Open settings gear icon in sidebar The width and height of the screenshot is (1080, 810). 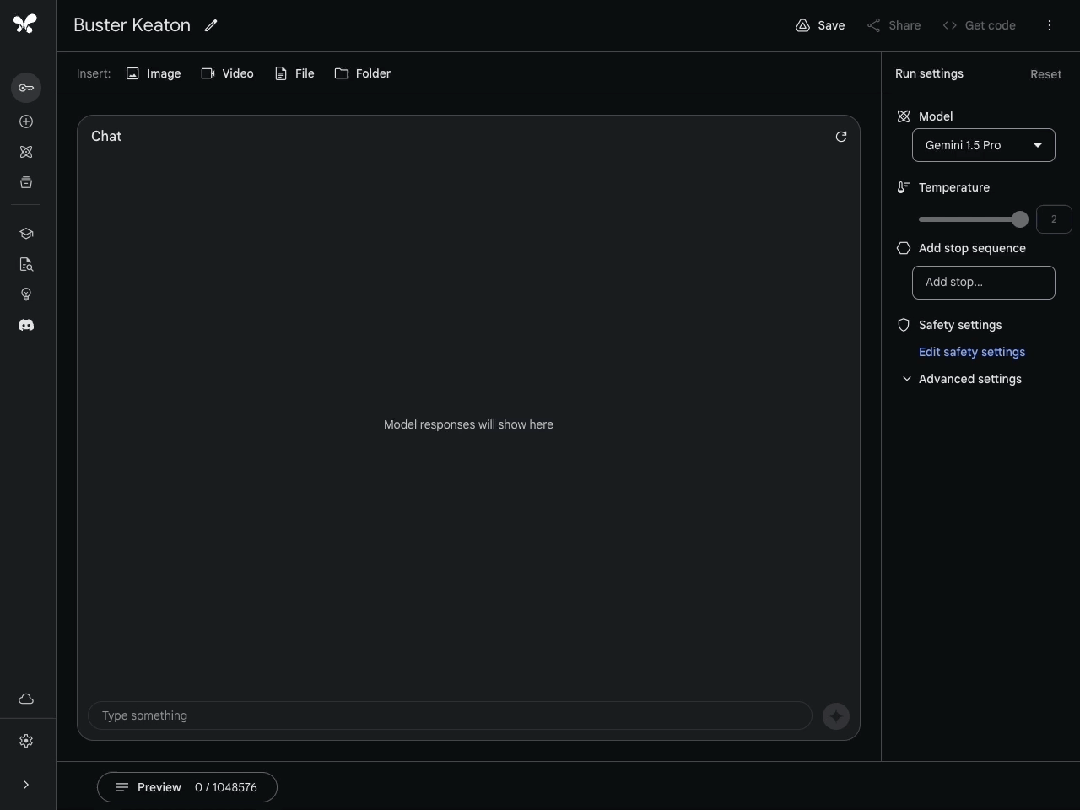tap(26, 740)
